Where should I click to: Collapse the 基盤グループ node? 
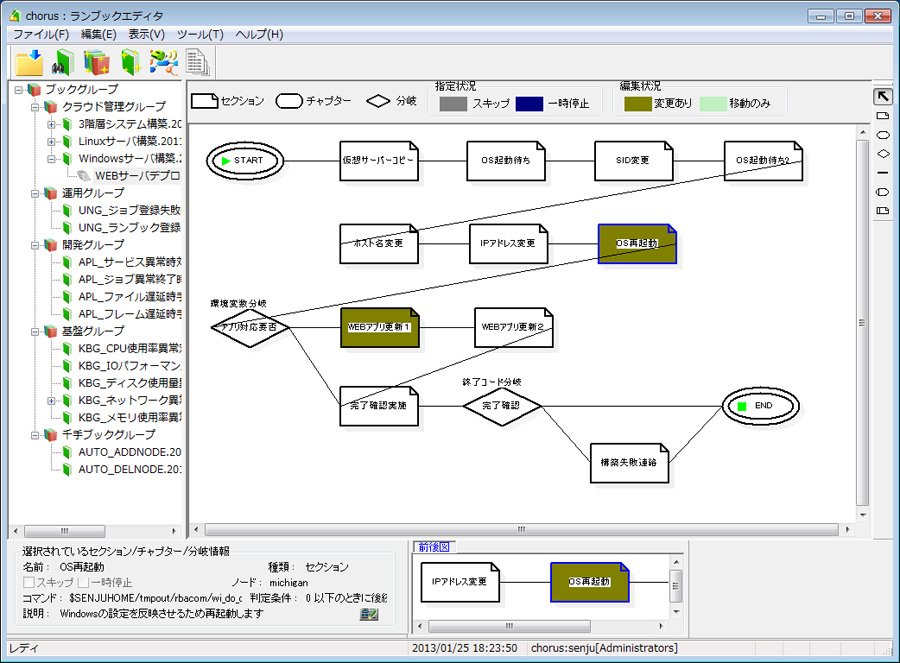click(35, 331)
